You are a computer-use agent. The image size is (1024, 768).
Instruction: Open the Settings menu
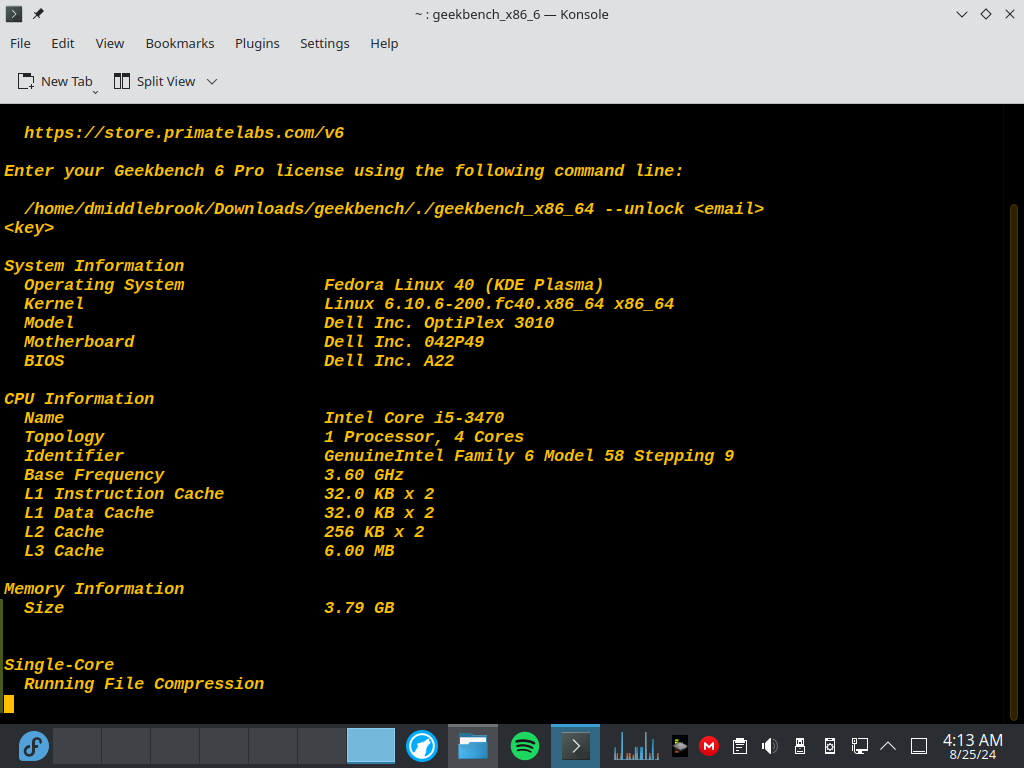point(325,43)
